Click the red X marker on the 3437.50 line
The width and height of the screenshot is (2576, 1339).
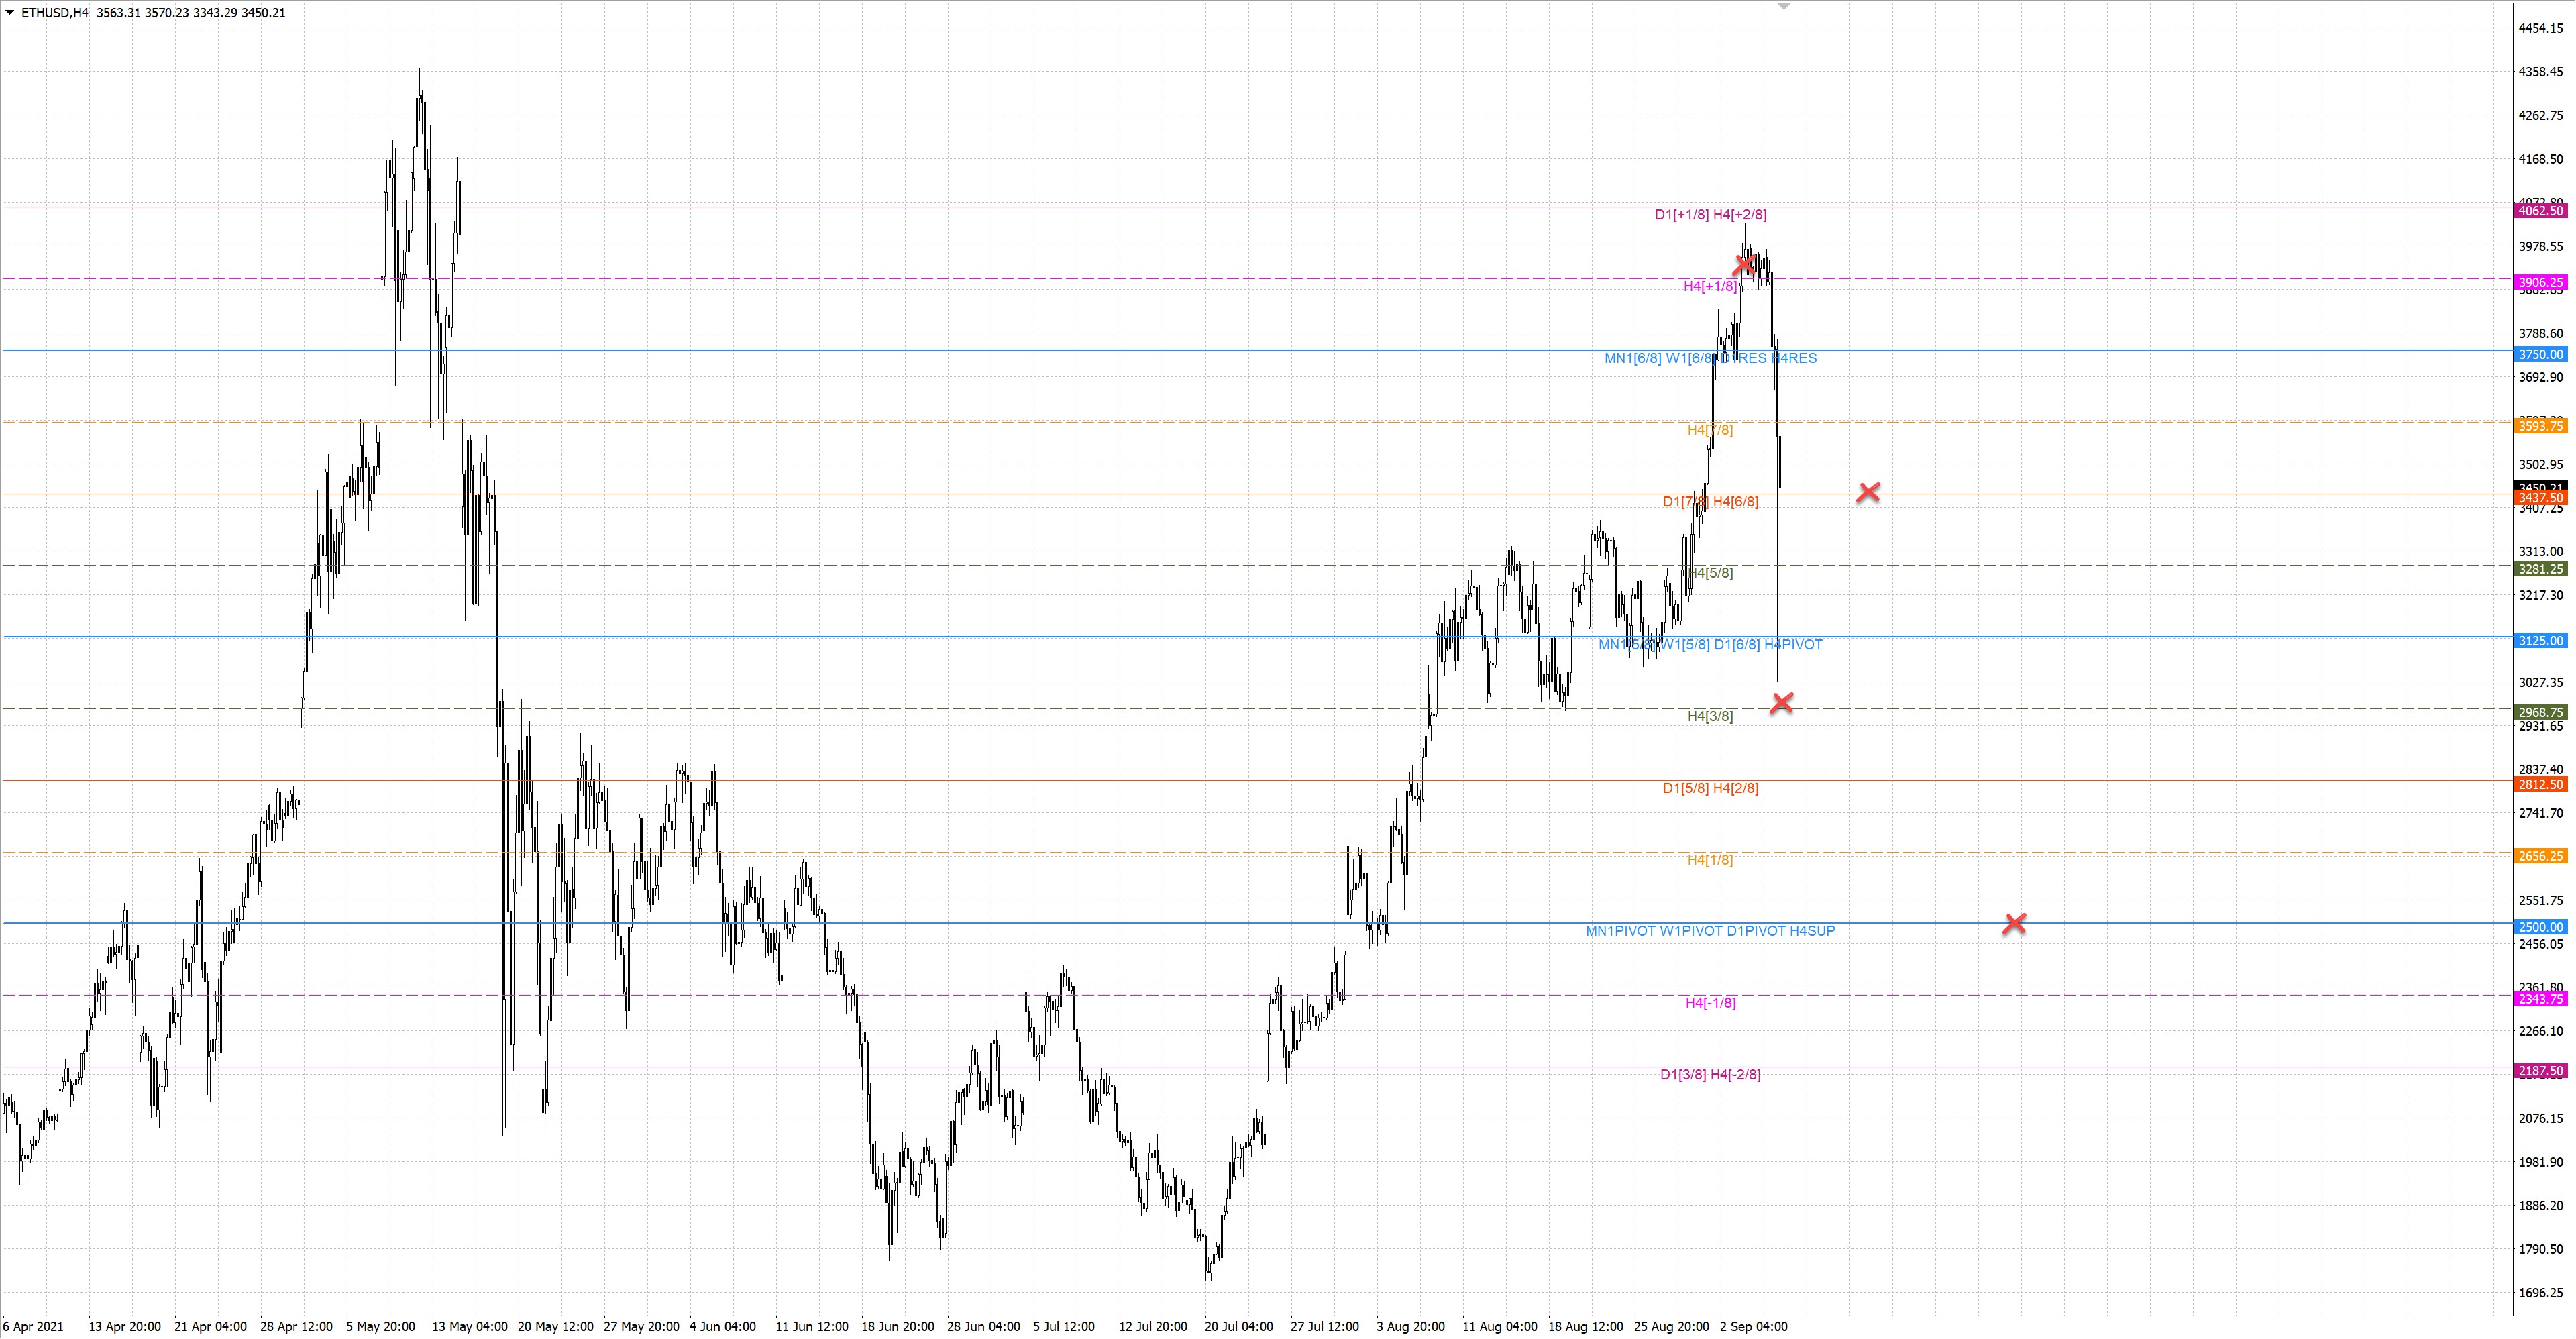(x=1868, y=492)
